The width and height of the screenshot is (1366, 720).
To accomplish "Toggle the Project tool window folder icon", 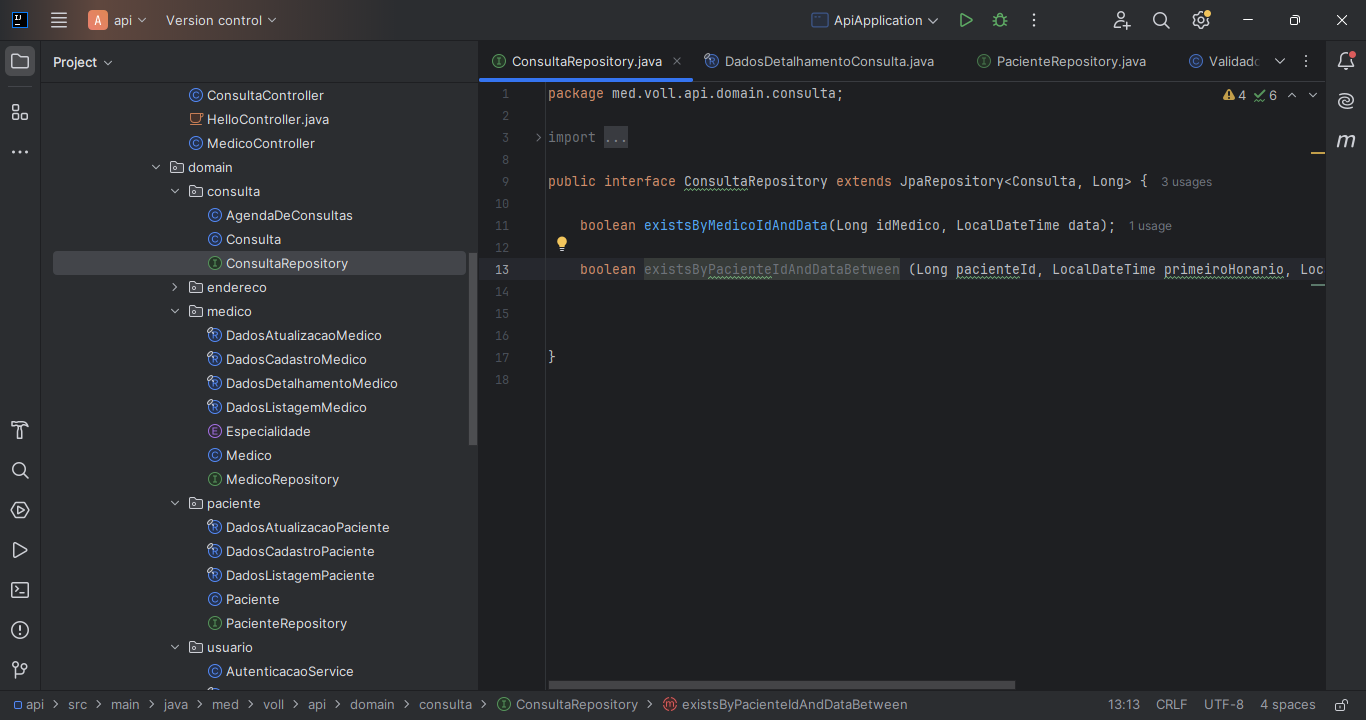I will tap(20, 61).
